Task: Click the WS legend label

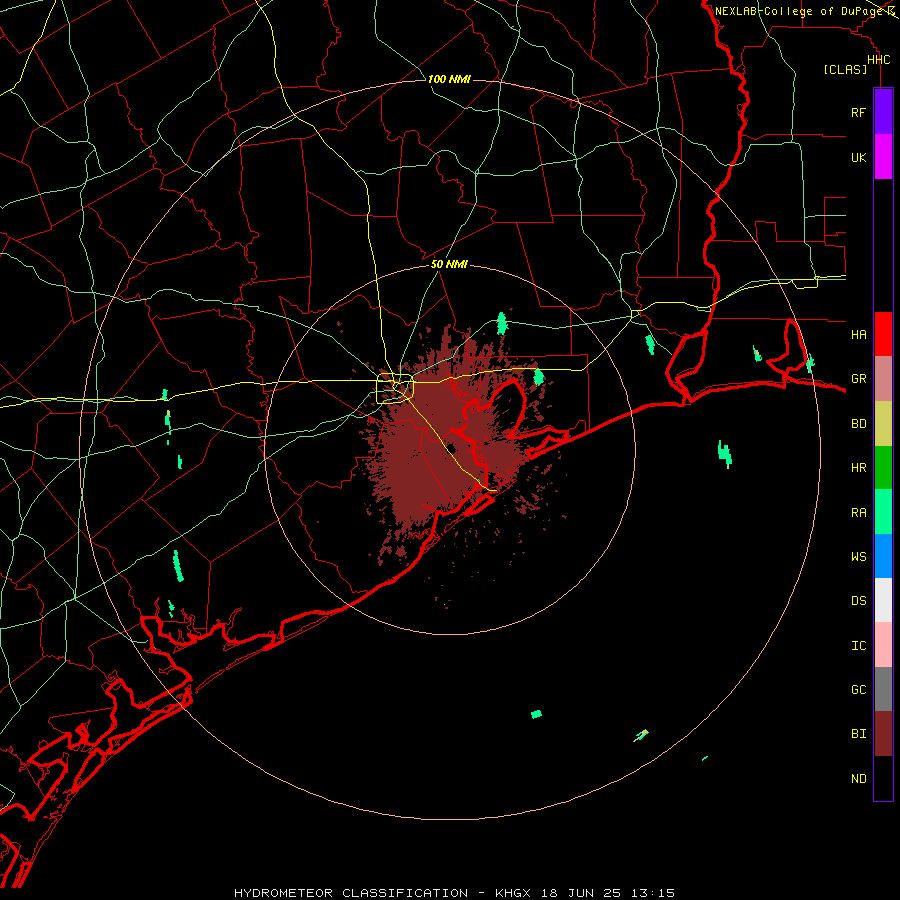Action: 858,556
